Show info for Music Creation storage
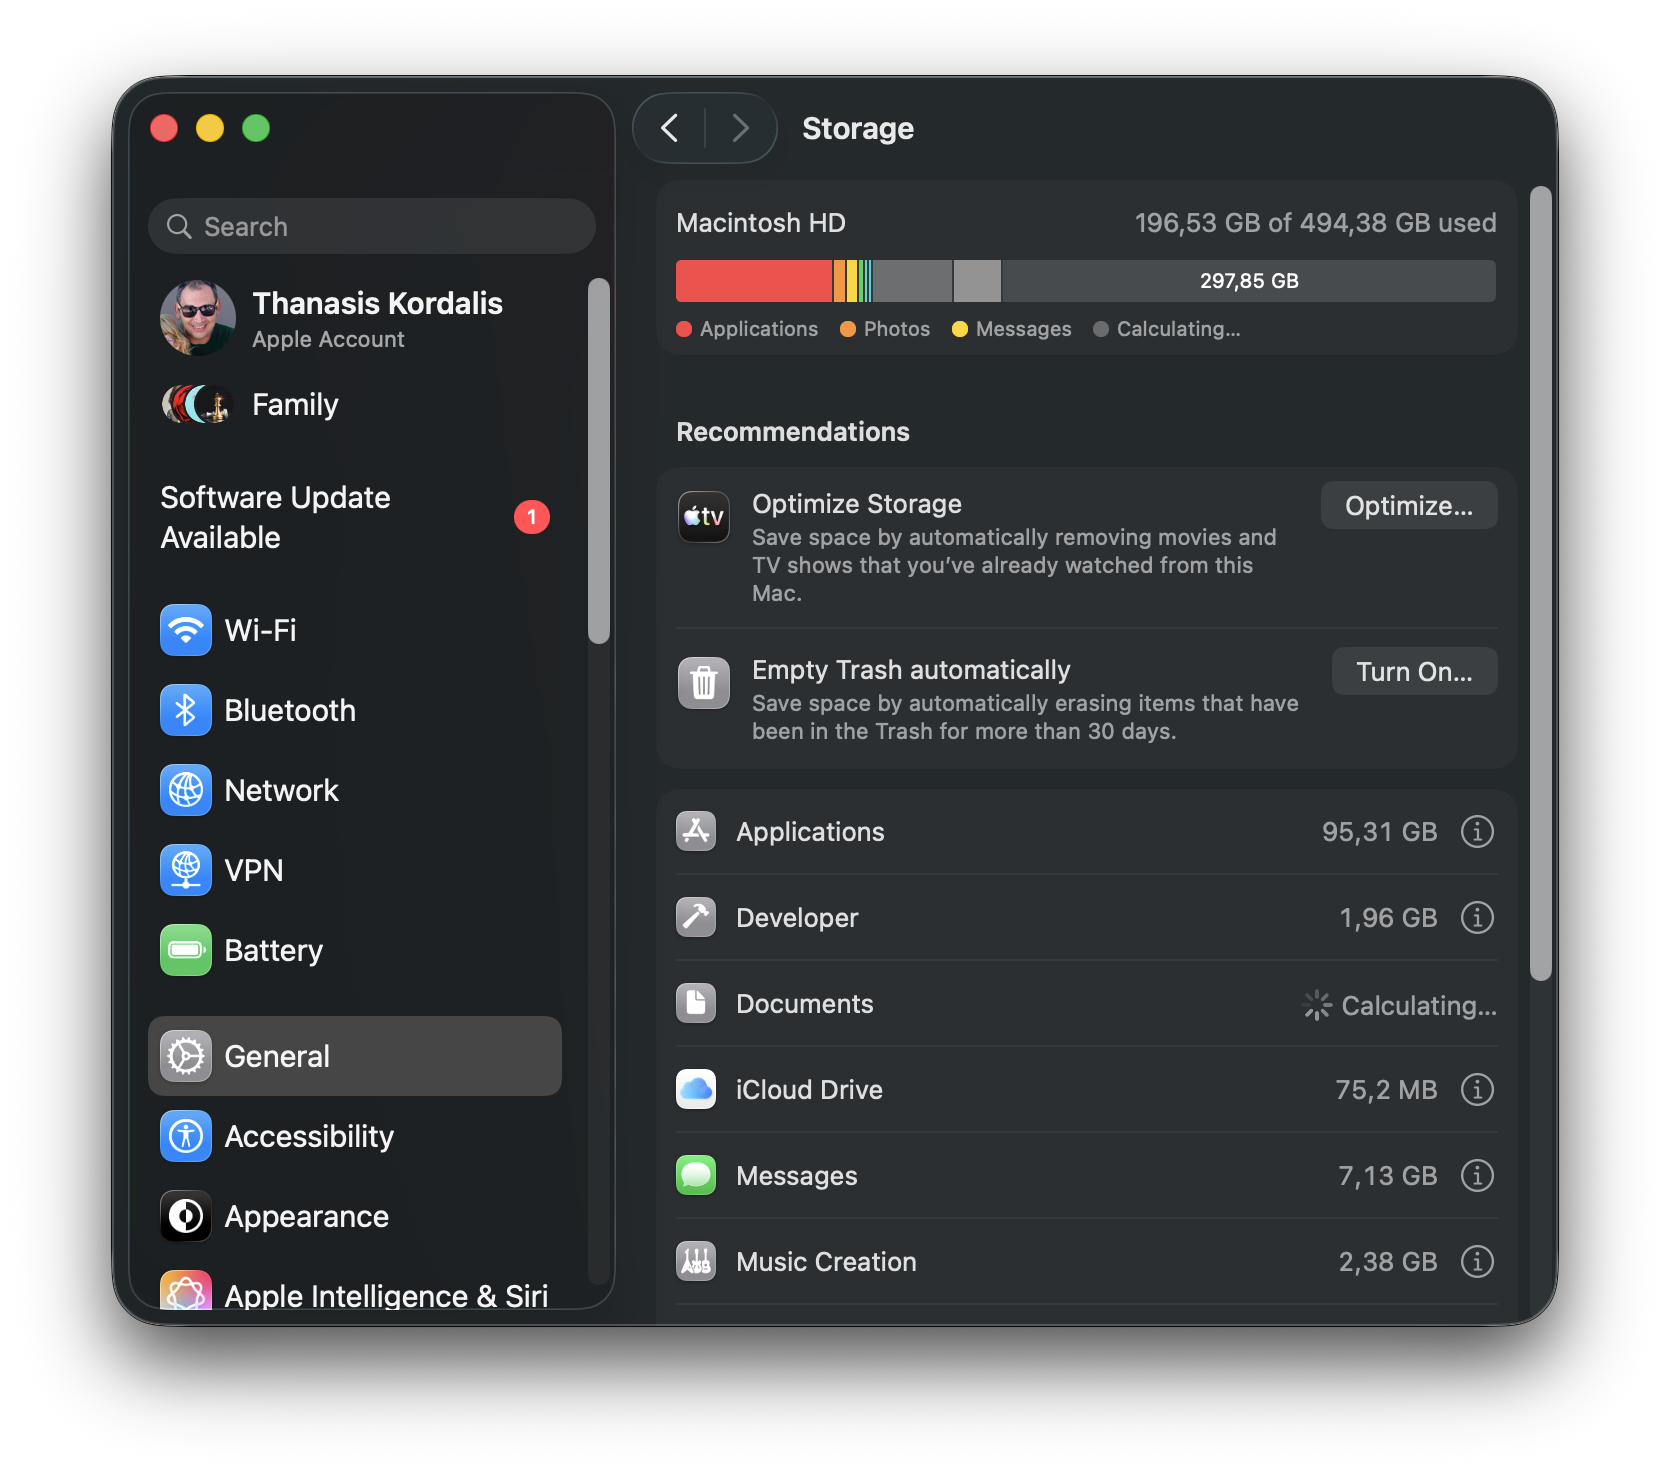This screenshot has height=1474, width=1670. pyautogui.click(x=1477, y=1261)
